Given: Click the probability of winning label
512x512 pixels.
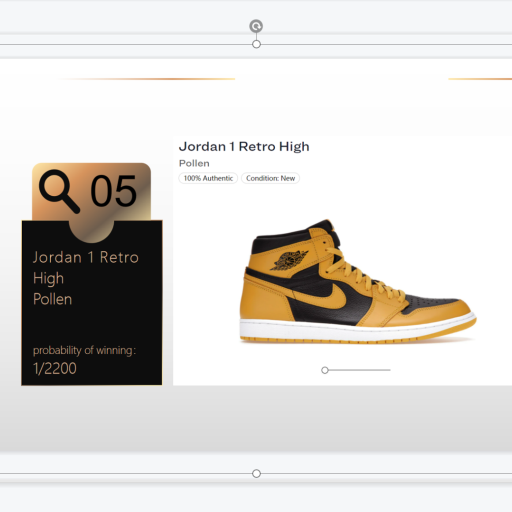Looking at the screenshot, I should (x=84, y=350).
